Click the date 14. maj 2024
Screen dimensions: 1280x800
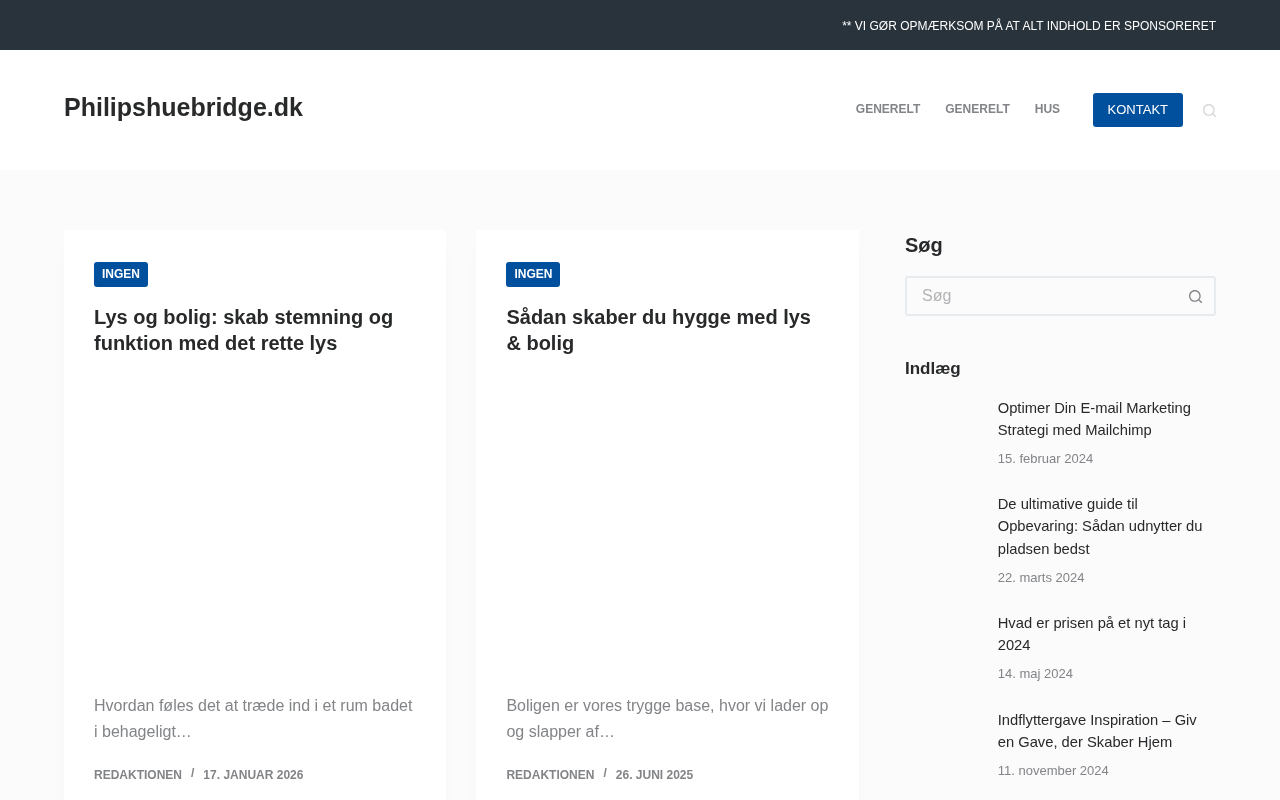(1035, 674)
